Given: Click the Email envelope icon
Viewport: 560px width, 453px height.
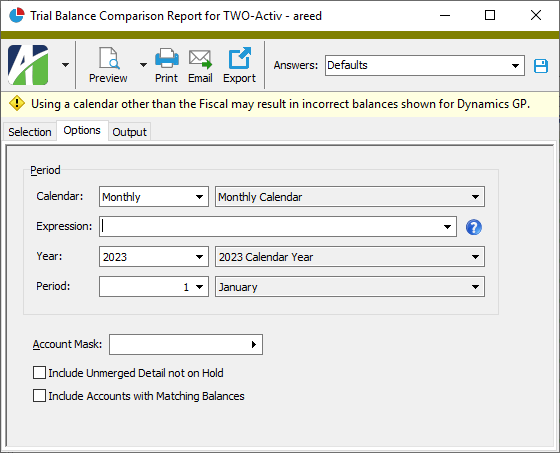Looking at the screenshot, I should coord(200,59).
